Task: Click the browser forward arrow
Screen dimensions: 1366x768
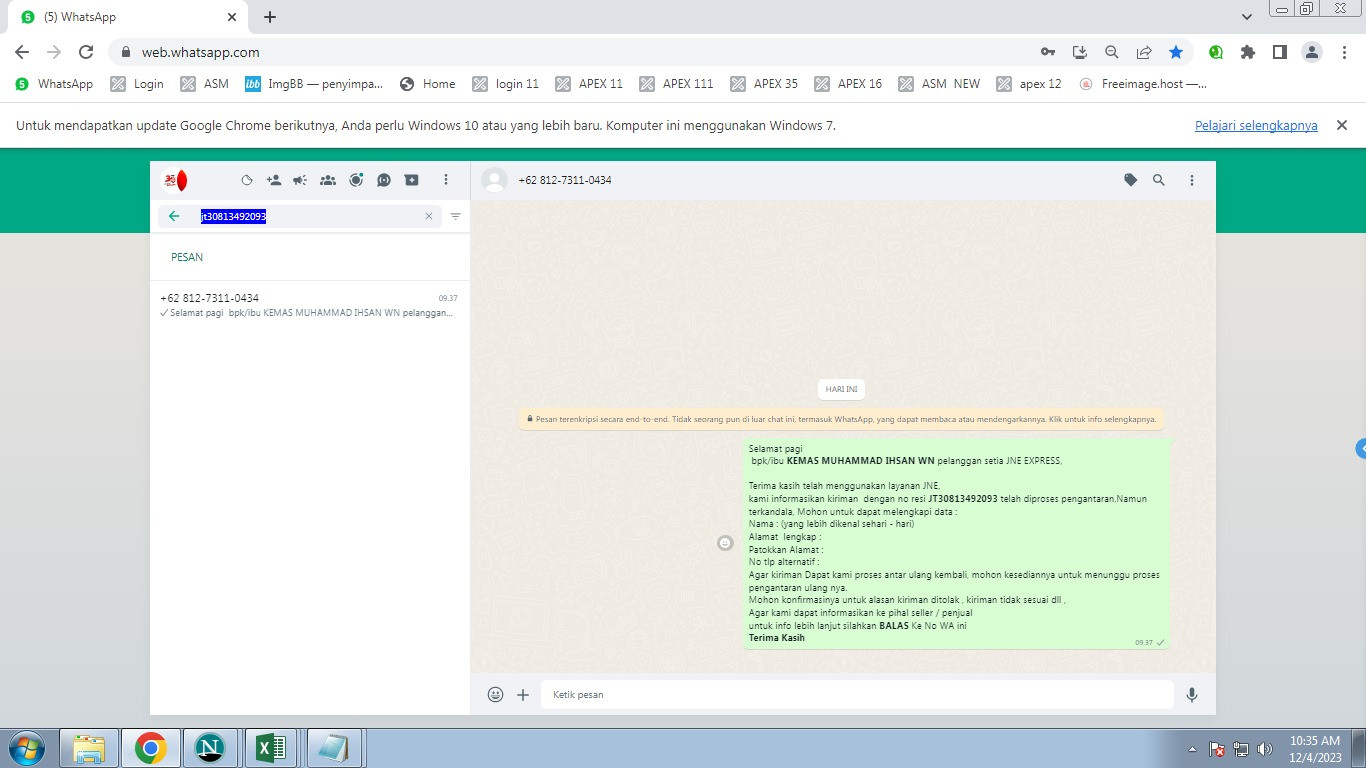Action: (x=54, y=52)
